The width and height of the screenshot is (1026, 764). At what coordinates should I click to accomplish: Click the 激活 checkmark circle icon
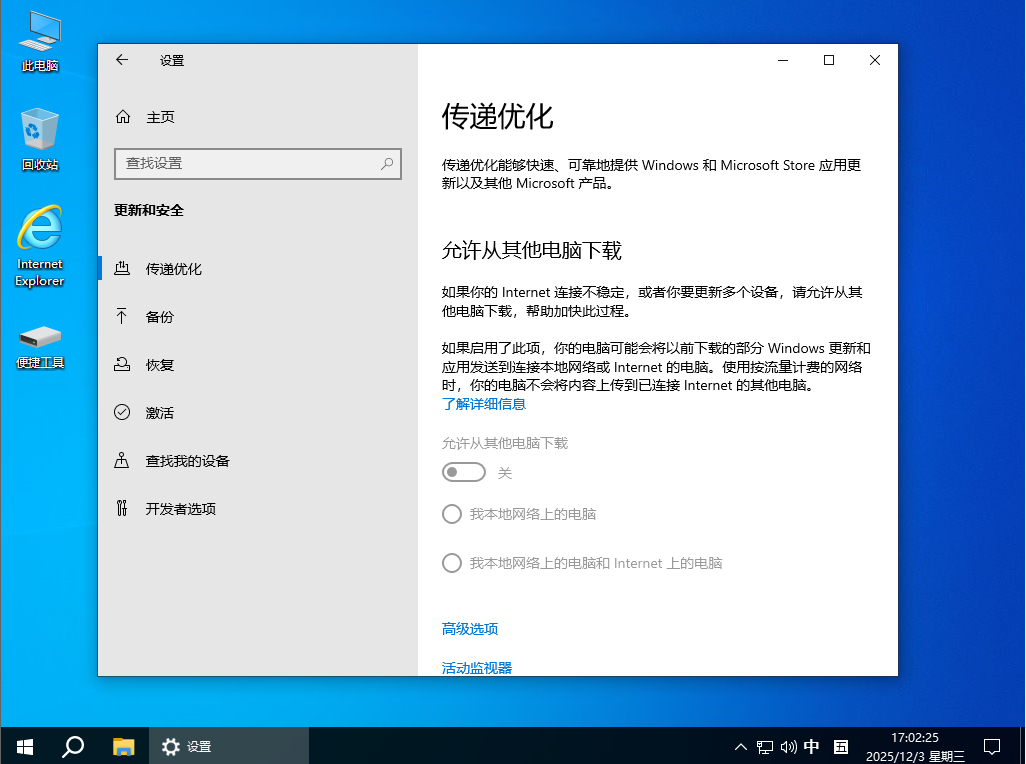[122, 412]
